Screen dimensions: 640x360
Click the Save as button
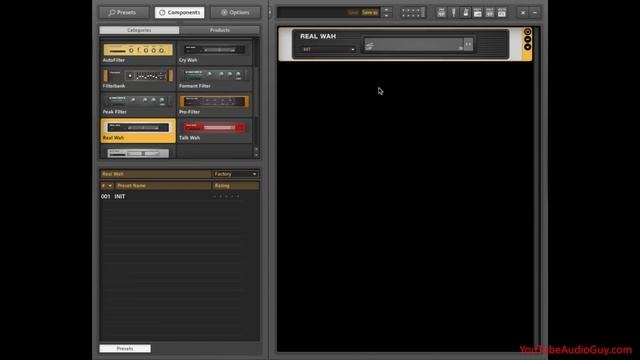click(370, 13)
